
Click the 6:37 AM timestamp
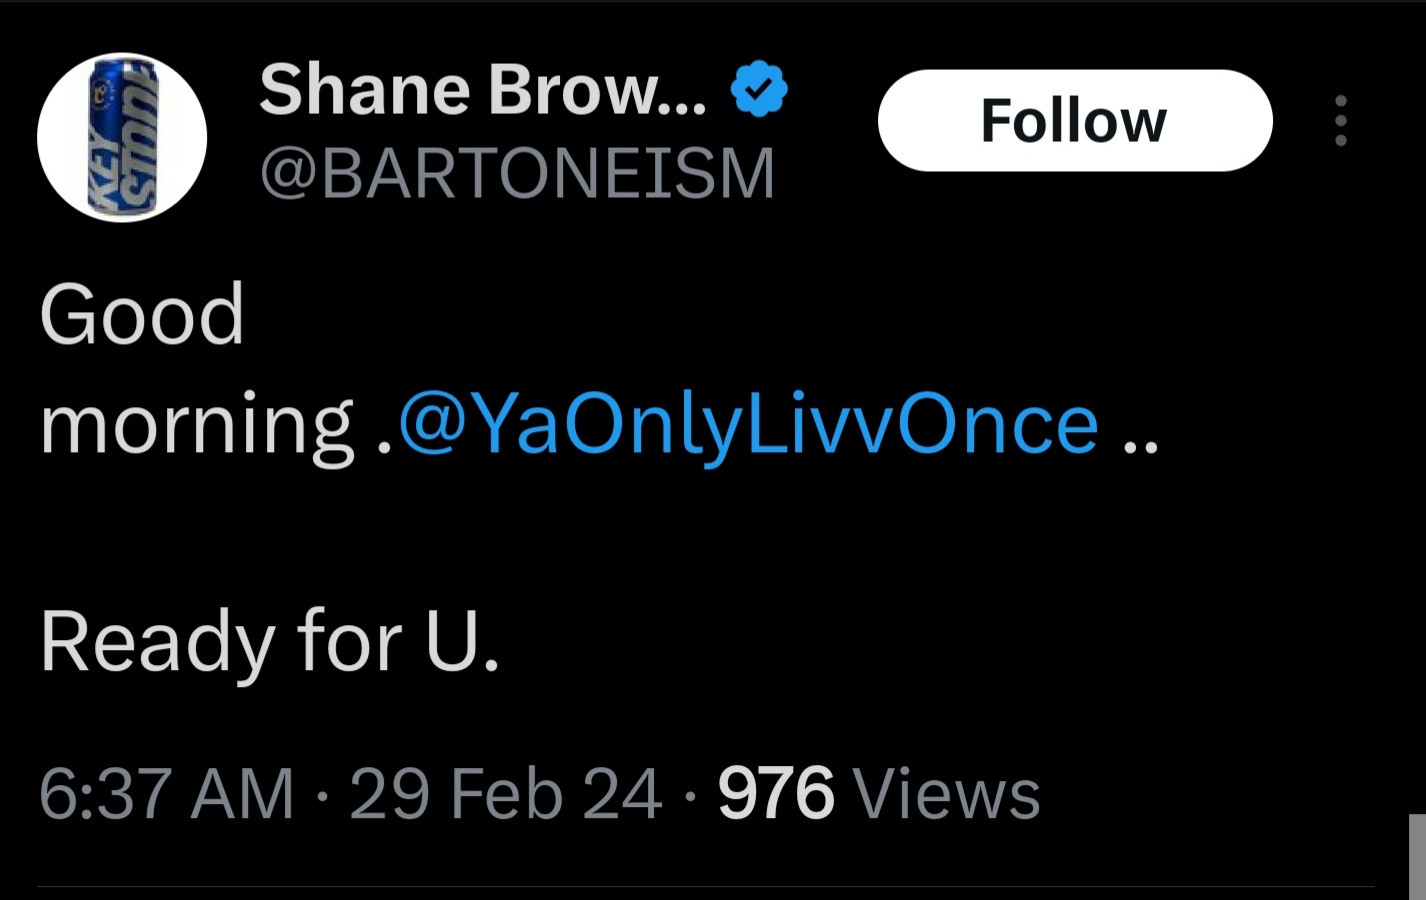(x=166, y=795)
